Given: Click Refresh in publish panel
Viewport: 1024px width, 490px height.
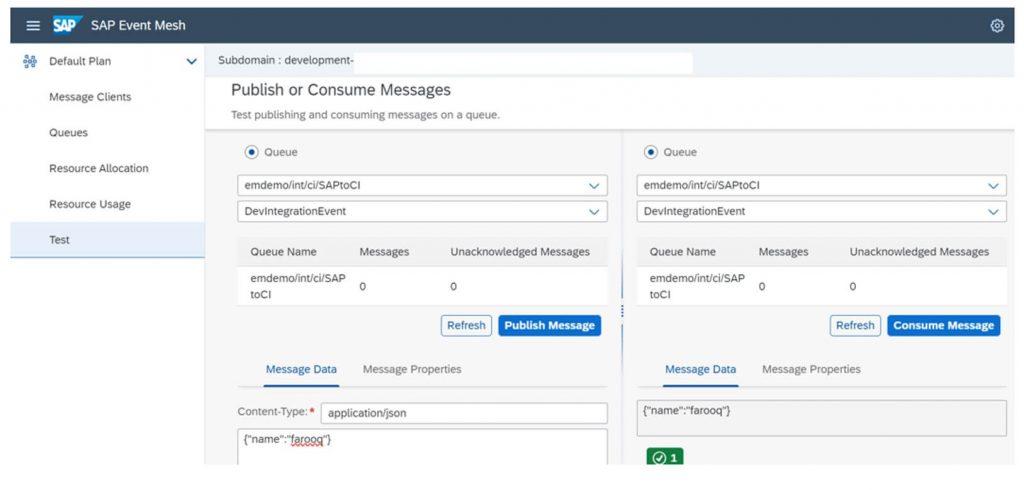Looking at the screenshot, I should [x=466, y=325].
